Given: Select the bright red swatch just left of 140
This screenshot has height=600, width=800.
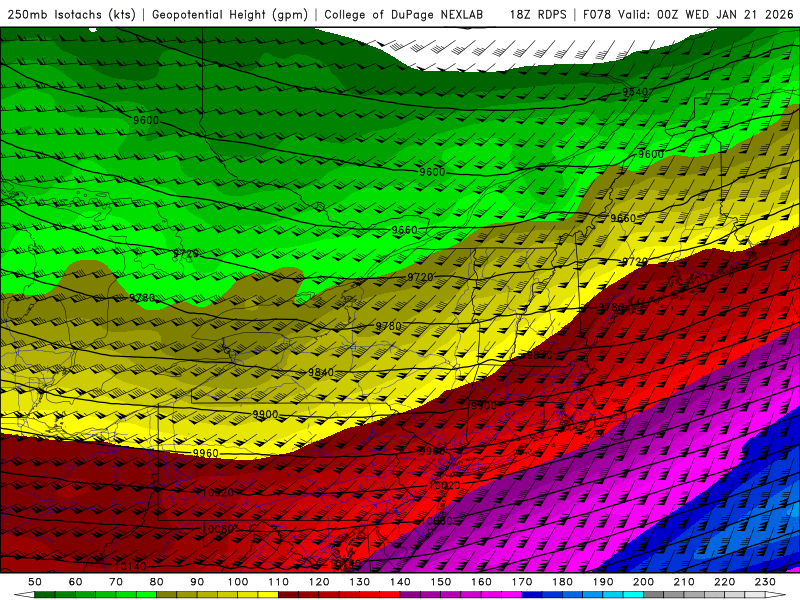Looking at the screenshot, I should click(x=390, y=595).
